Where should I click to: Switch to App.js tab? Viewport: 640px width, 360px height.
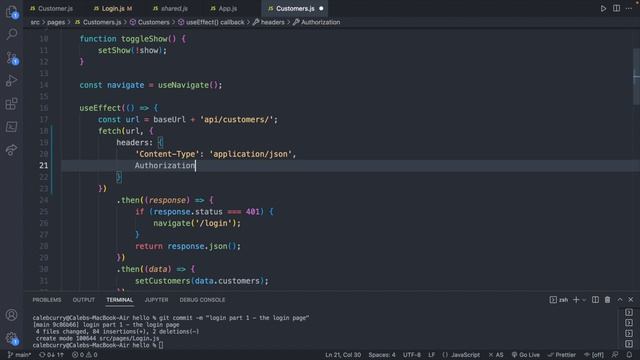[x=224, y=9]
